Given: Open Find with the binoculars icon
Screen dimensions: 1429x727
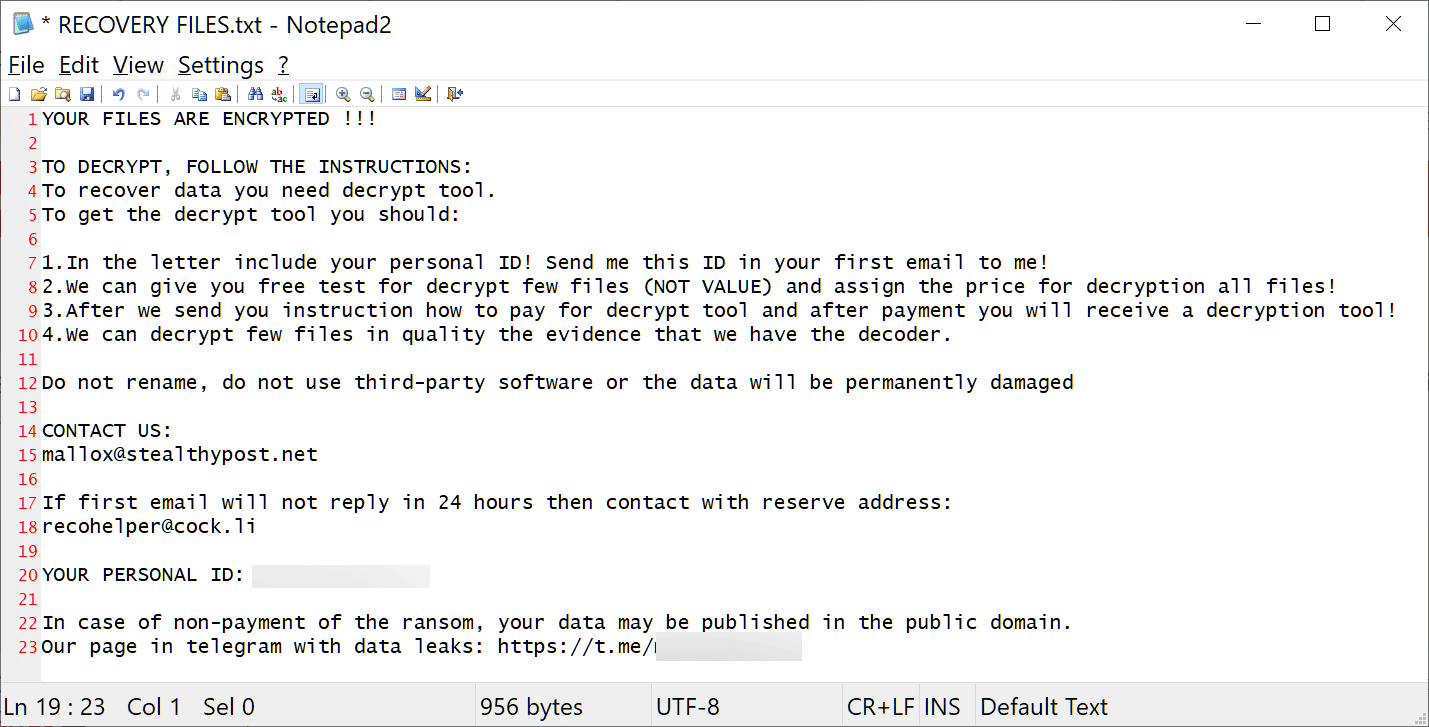Looking at the screenshot, I should coord(255,94).
